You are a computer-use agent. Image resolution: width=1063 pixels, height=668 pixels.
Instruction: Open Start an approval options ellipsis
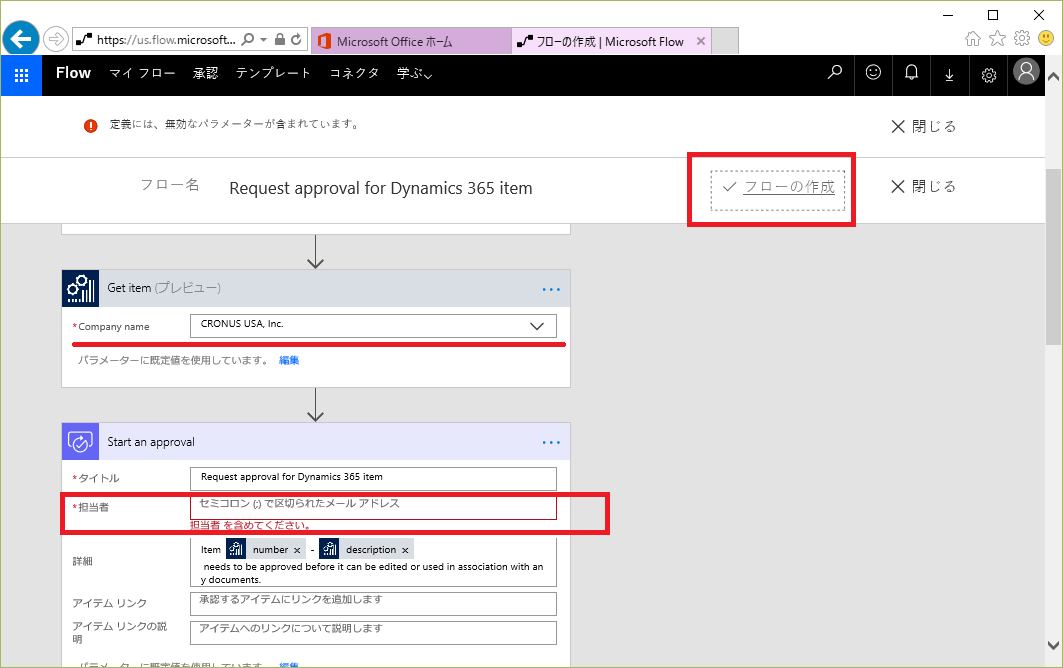pos(551,441)
